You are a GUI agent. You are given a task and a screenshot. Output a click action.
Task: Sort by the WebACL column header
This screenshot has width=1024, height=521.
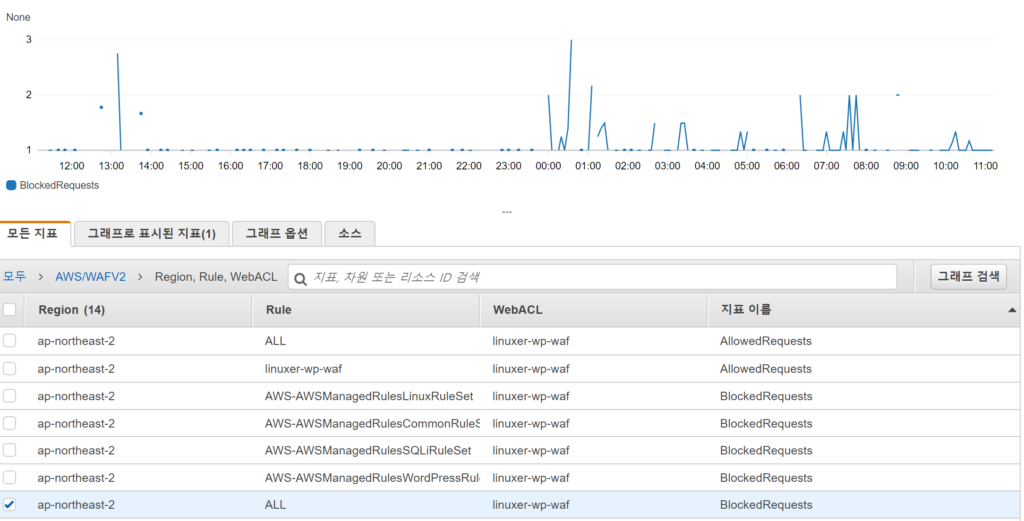point(518,310)
